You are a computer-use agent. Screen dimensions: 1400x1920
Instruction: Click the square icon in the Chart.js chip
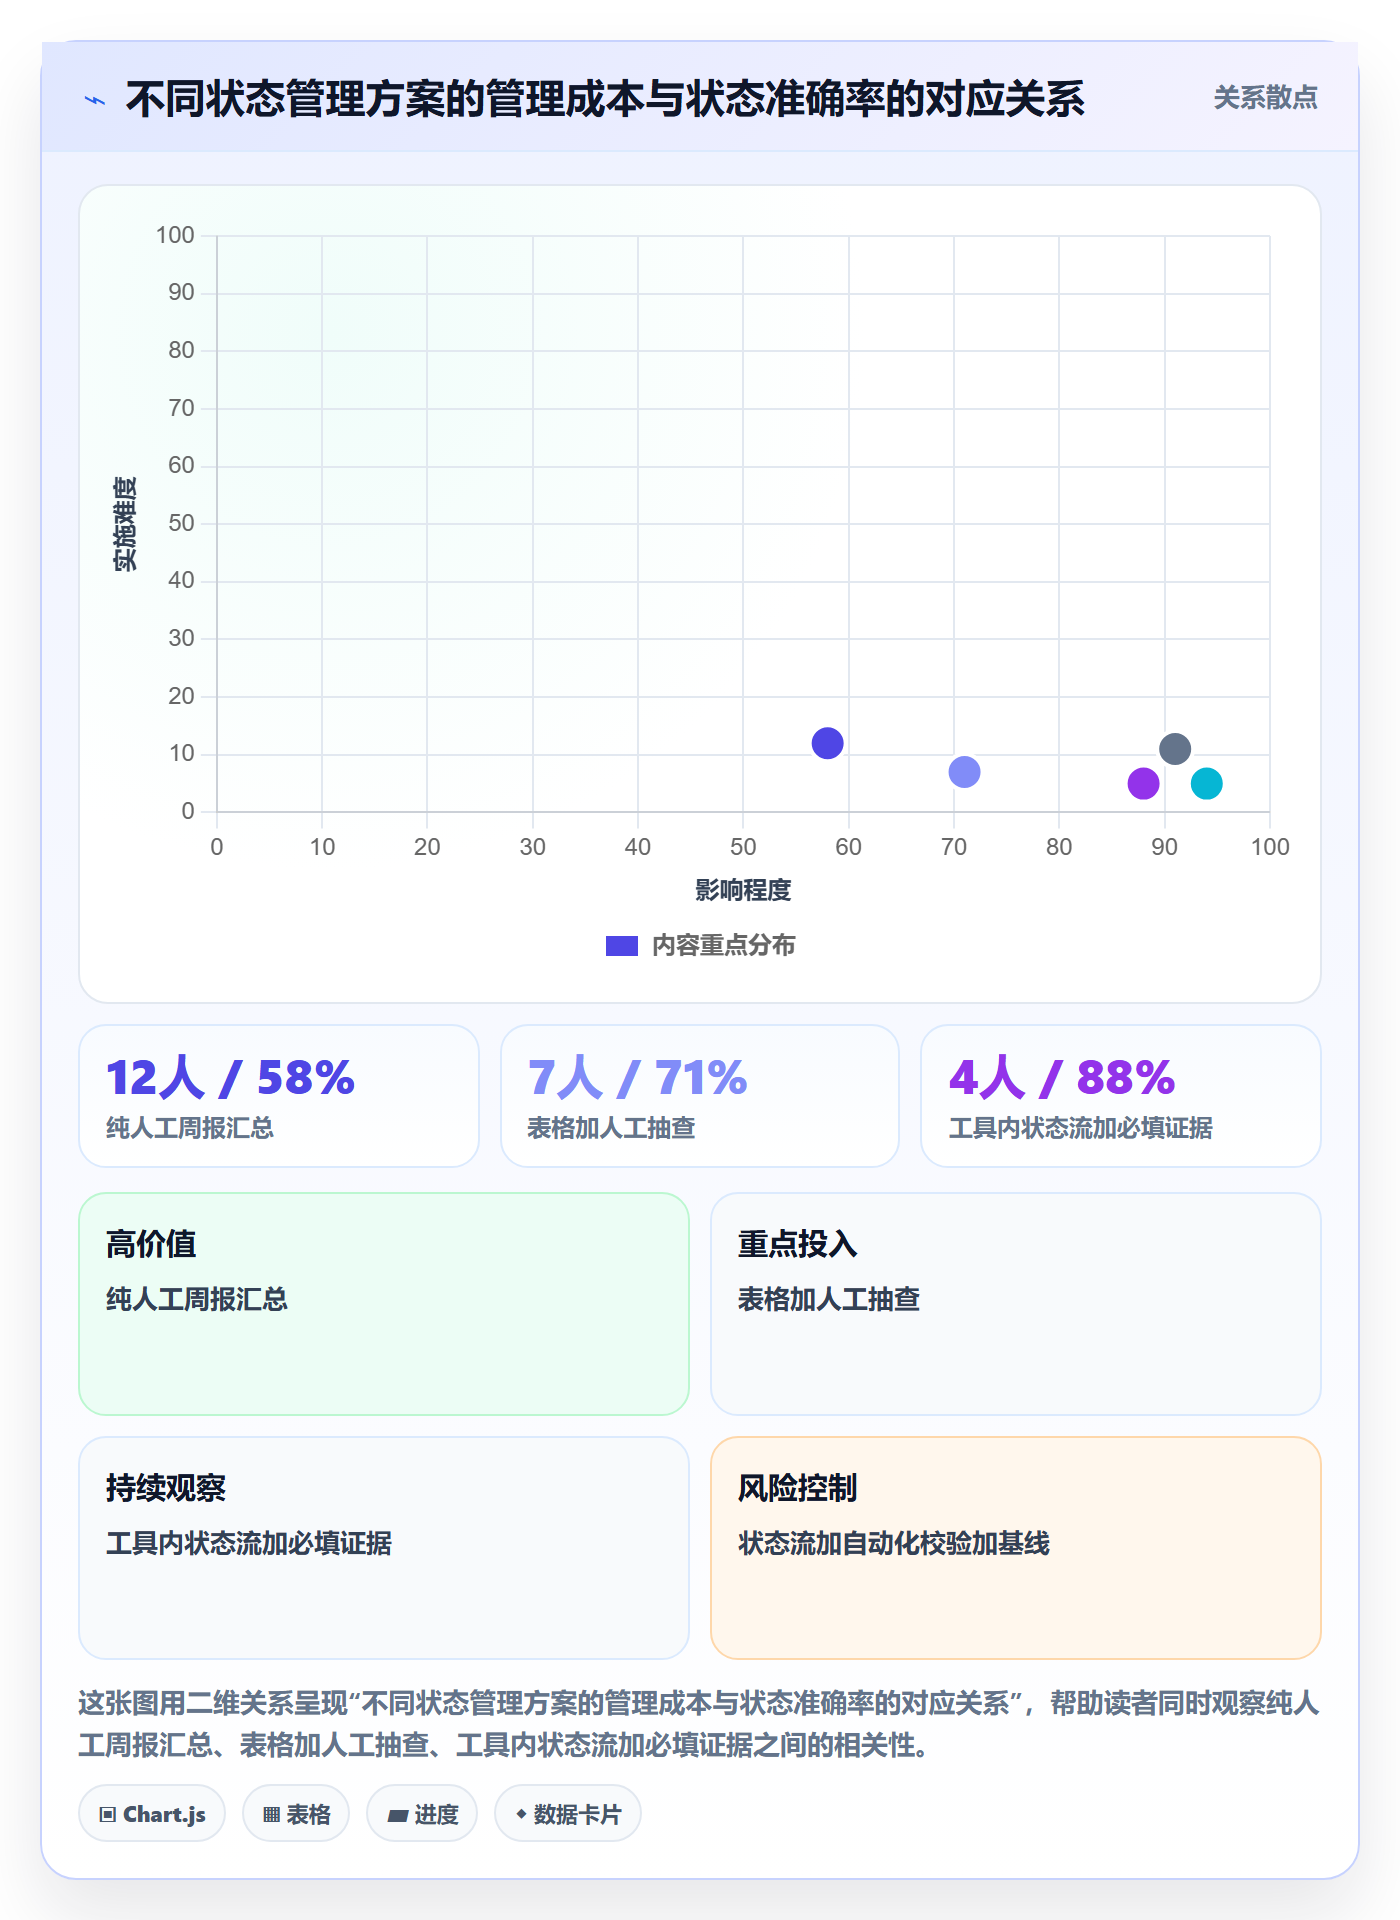pyautogui.click(x=108, y=1815)
